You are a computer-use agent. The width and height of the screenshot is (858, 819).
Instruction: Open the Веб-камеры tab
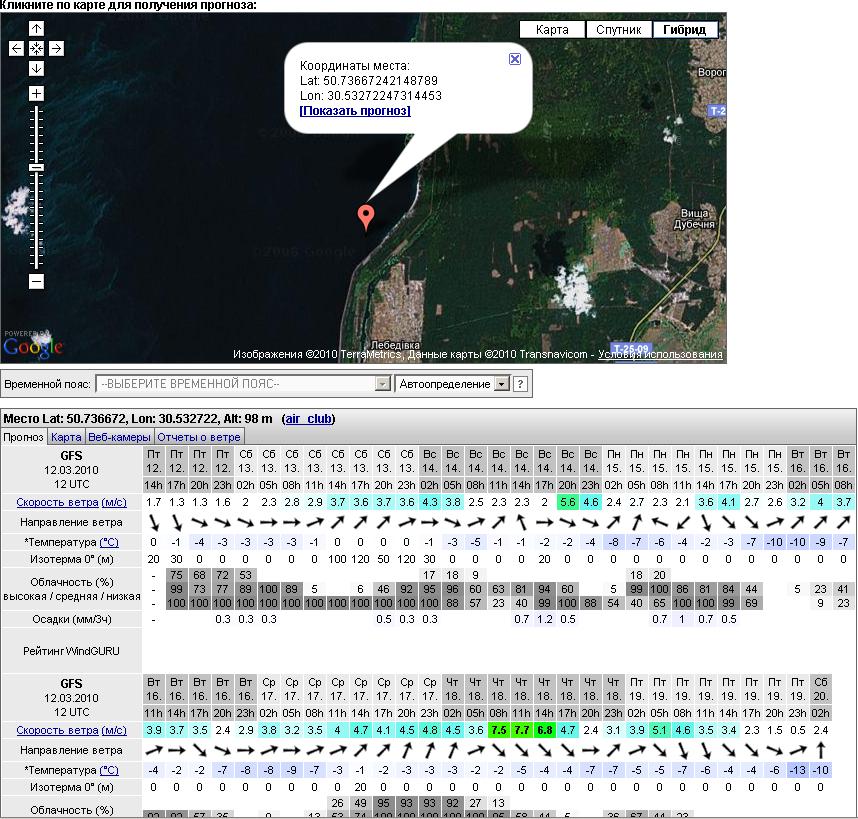(x=119, y=437)
